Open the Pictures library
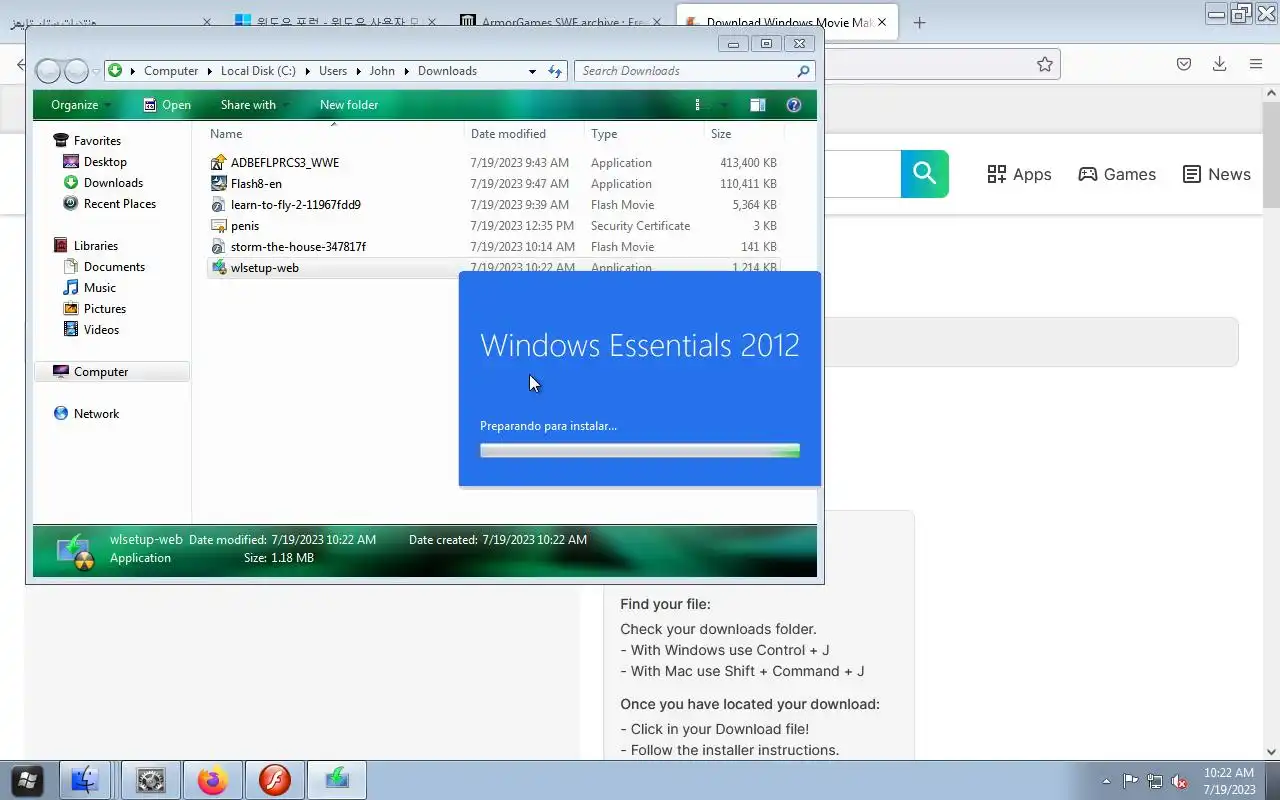Viewport: 1280px width, 800px height. tap(105, 309)
